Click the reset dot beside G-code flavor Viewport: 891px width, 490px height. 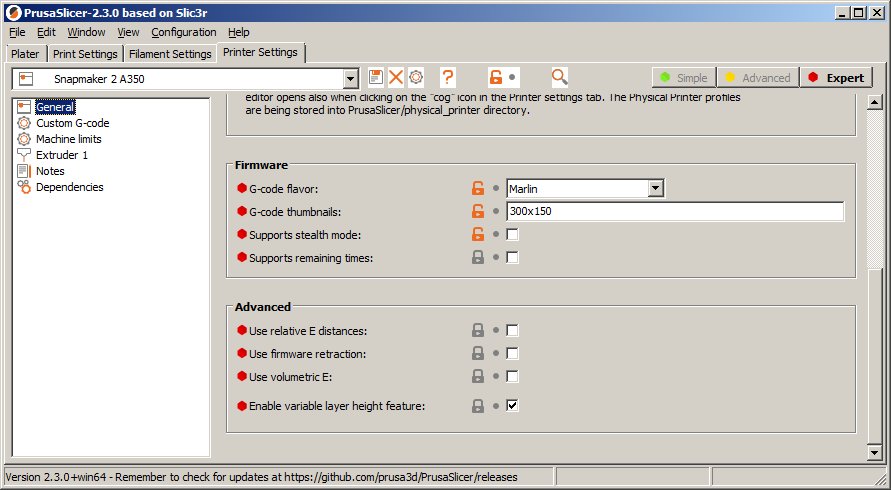click(496, 188)
